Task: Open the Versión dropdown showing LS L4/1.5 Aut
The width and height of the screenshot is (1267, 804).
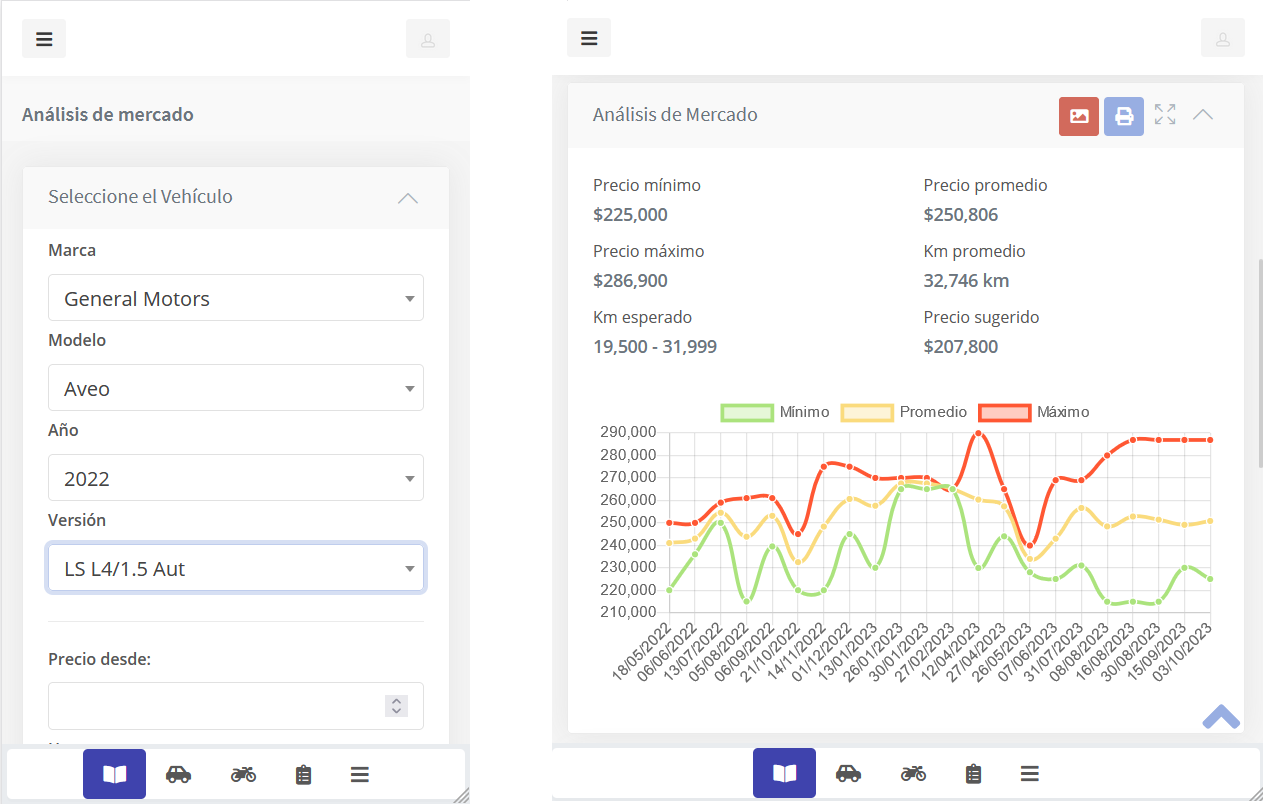Action: click(236, 568)
